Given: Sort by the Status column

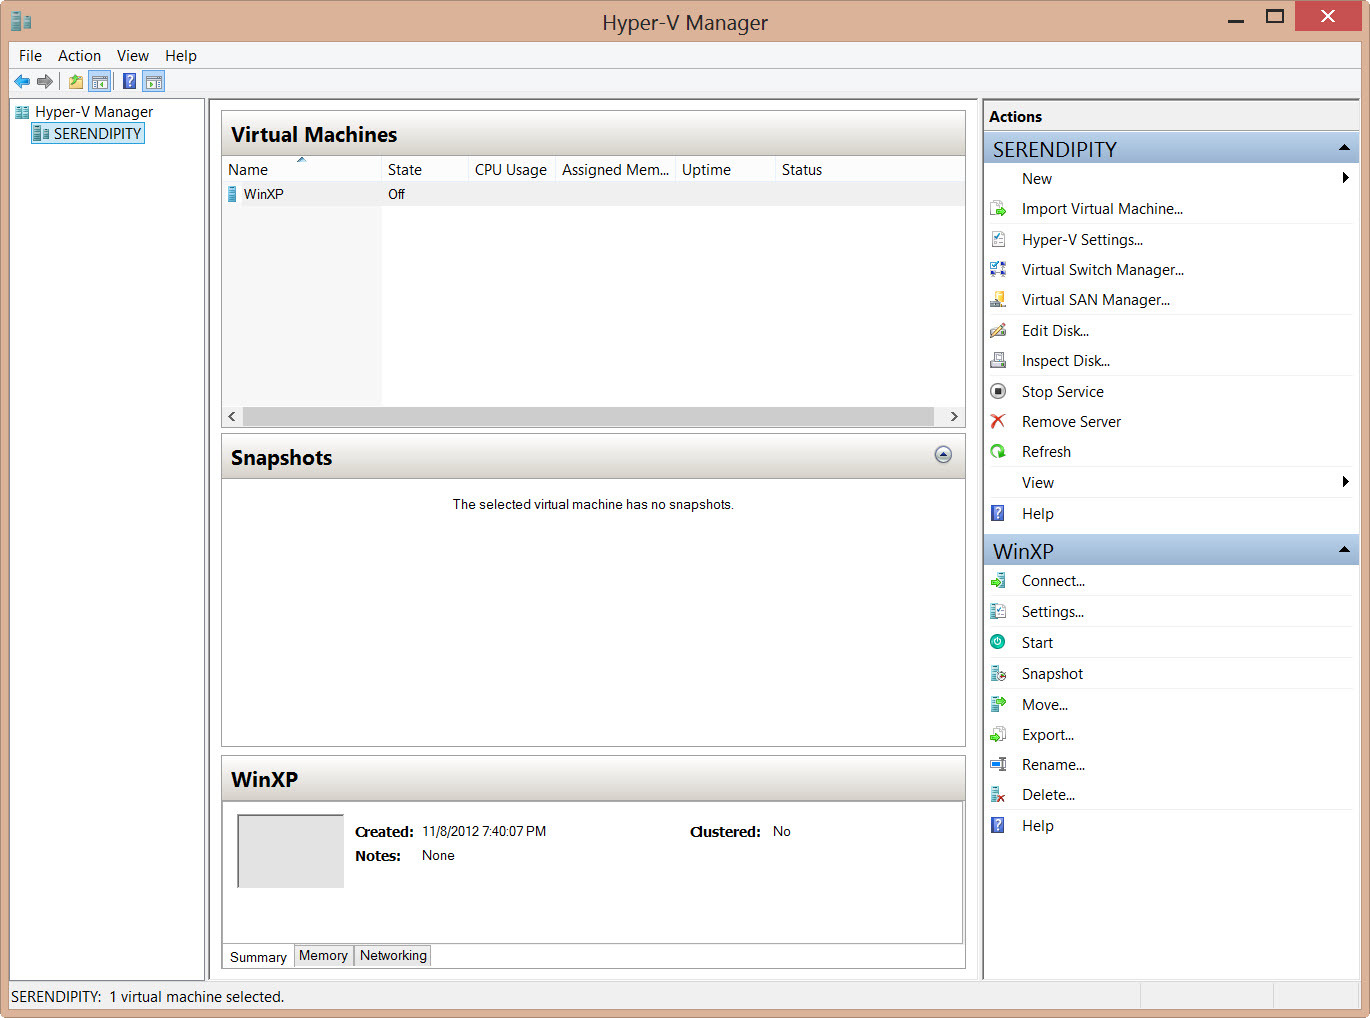Looking at the screenshot, I should click(870, 170).
